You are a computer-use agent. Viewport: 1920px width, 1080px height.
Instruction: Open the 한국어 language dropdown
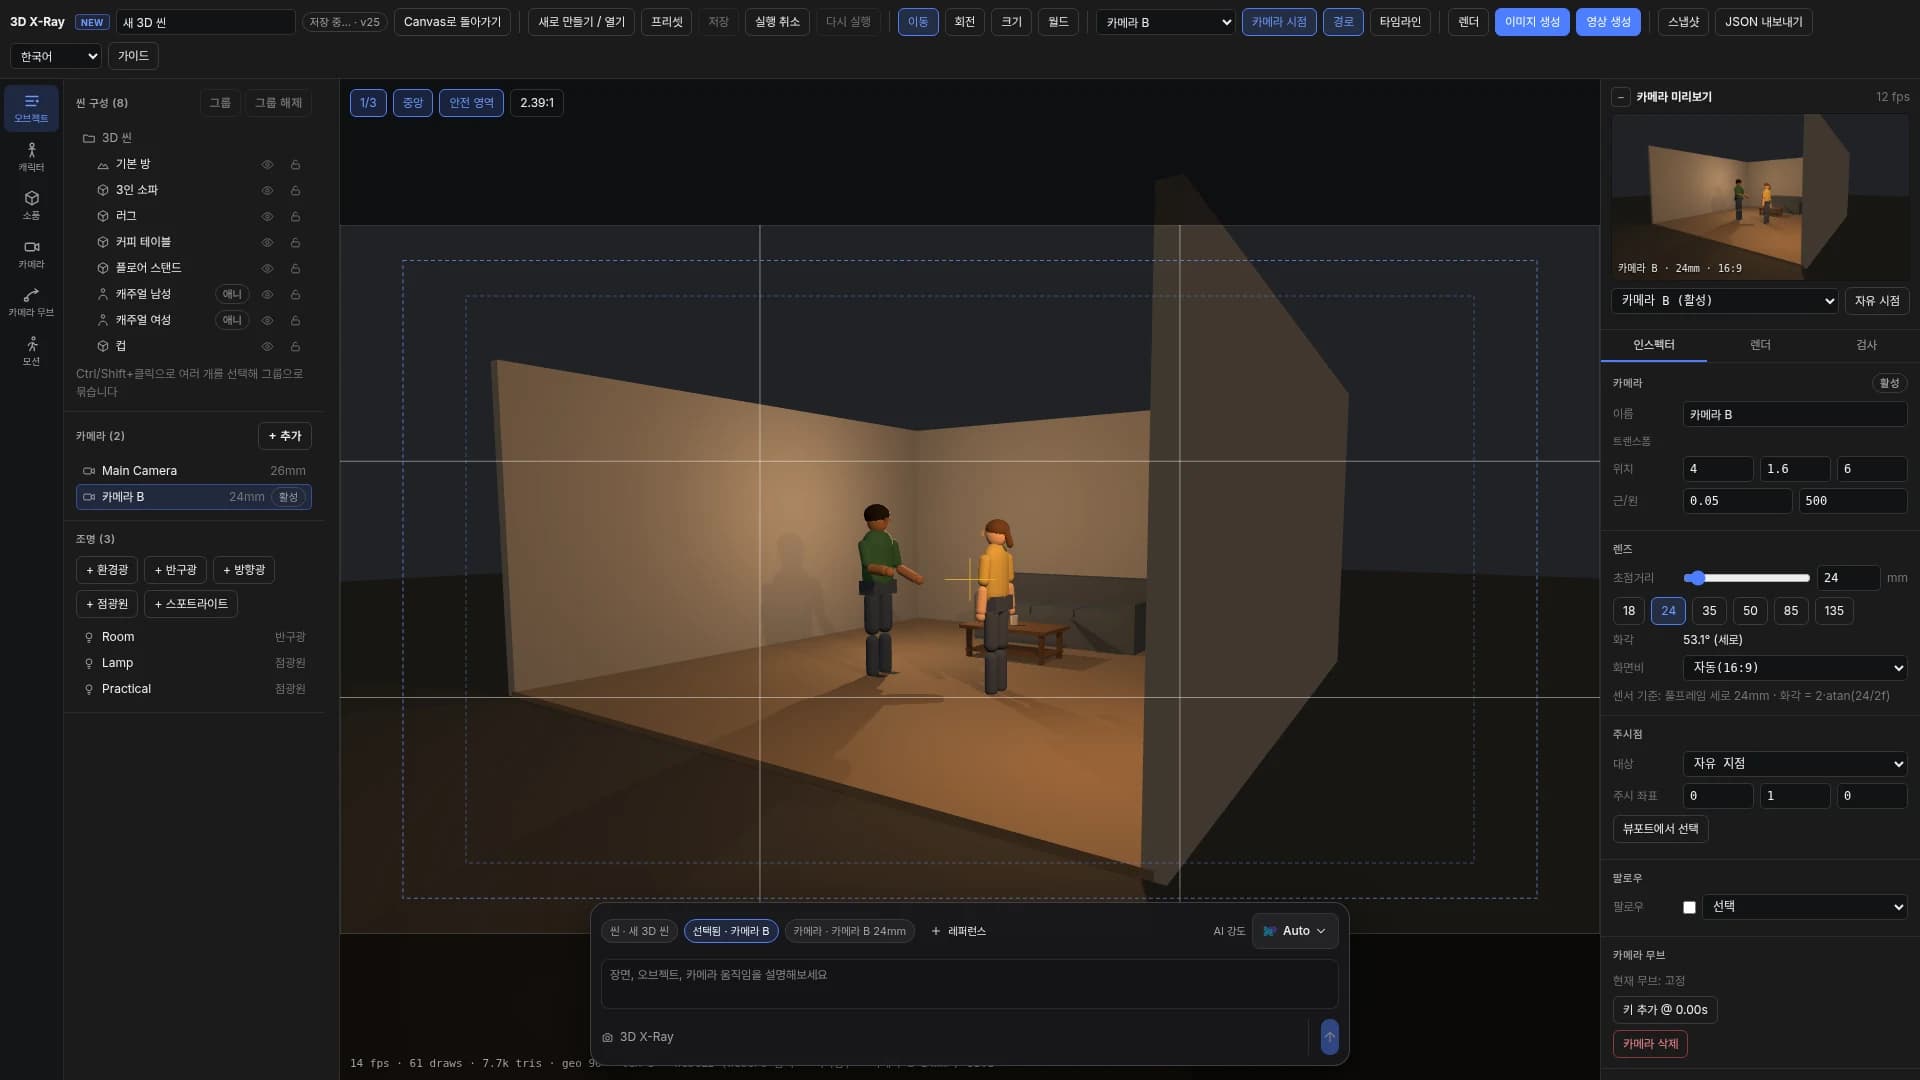coord(56,56)
